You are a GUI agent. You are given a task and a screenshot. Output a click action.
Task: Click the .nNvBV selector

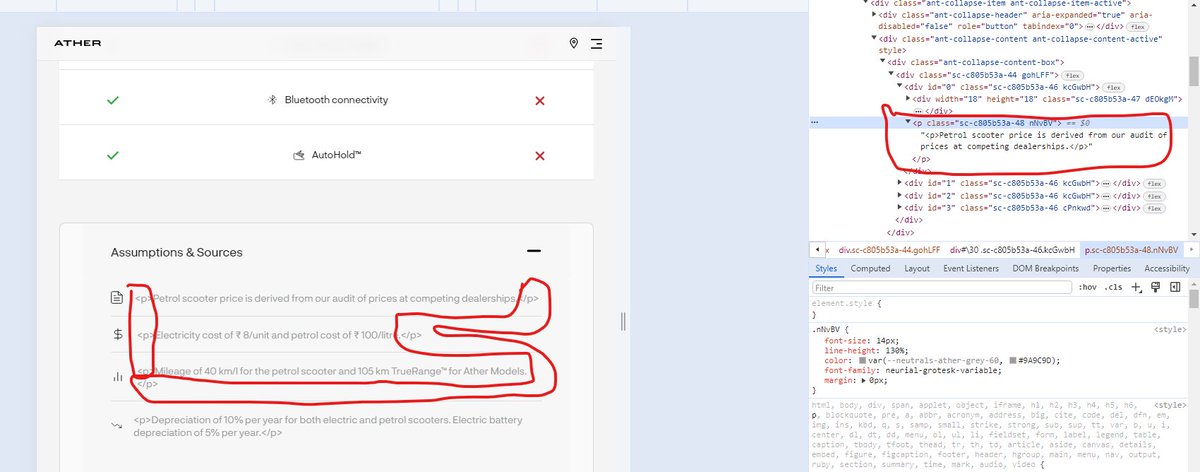pyautogui.click(x=828, y=329)
